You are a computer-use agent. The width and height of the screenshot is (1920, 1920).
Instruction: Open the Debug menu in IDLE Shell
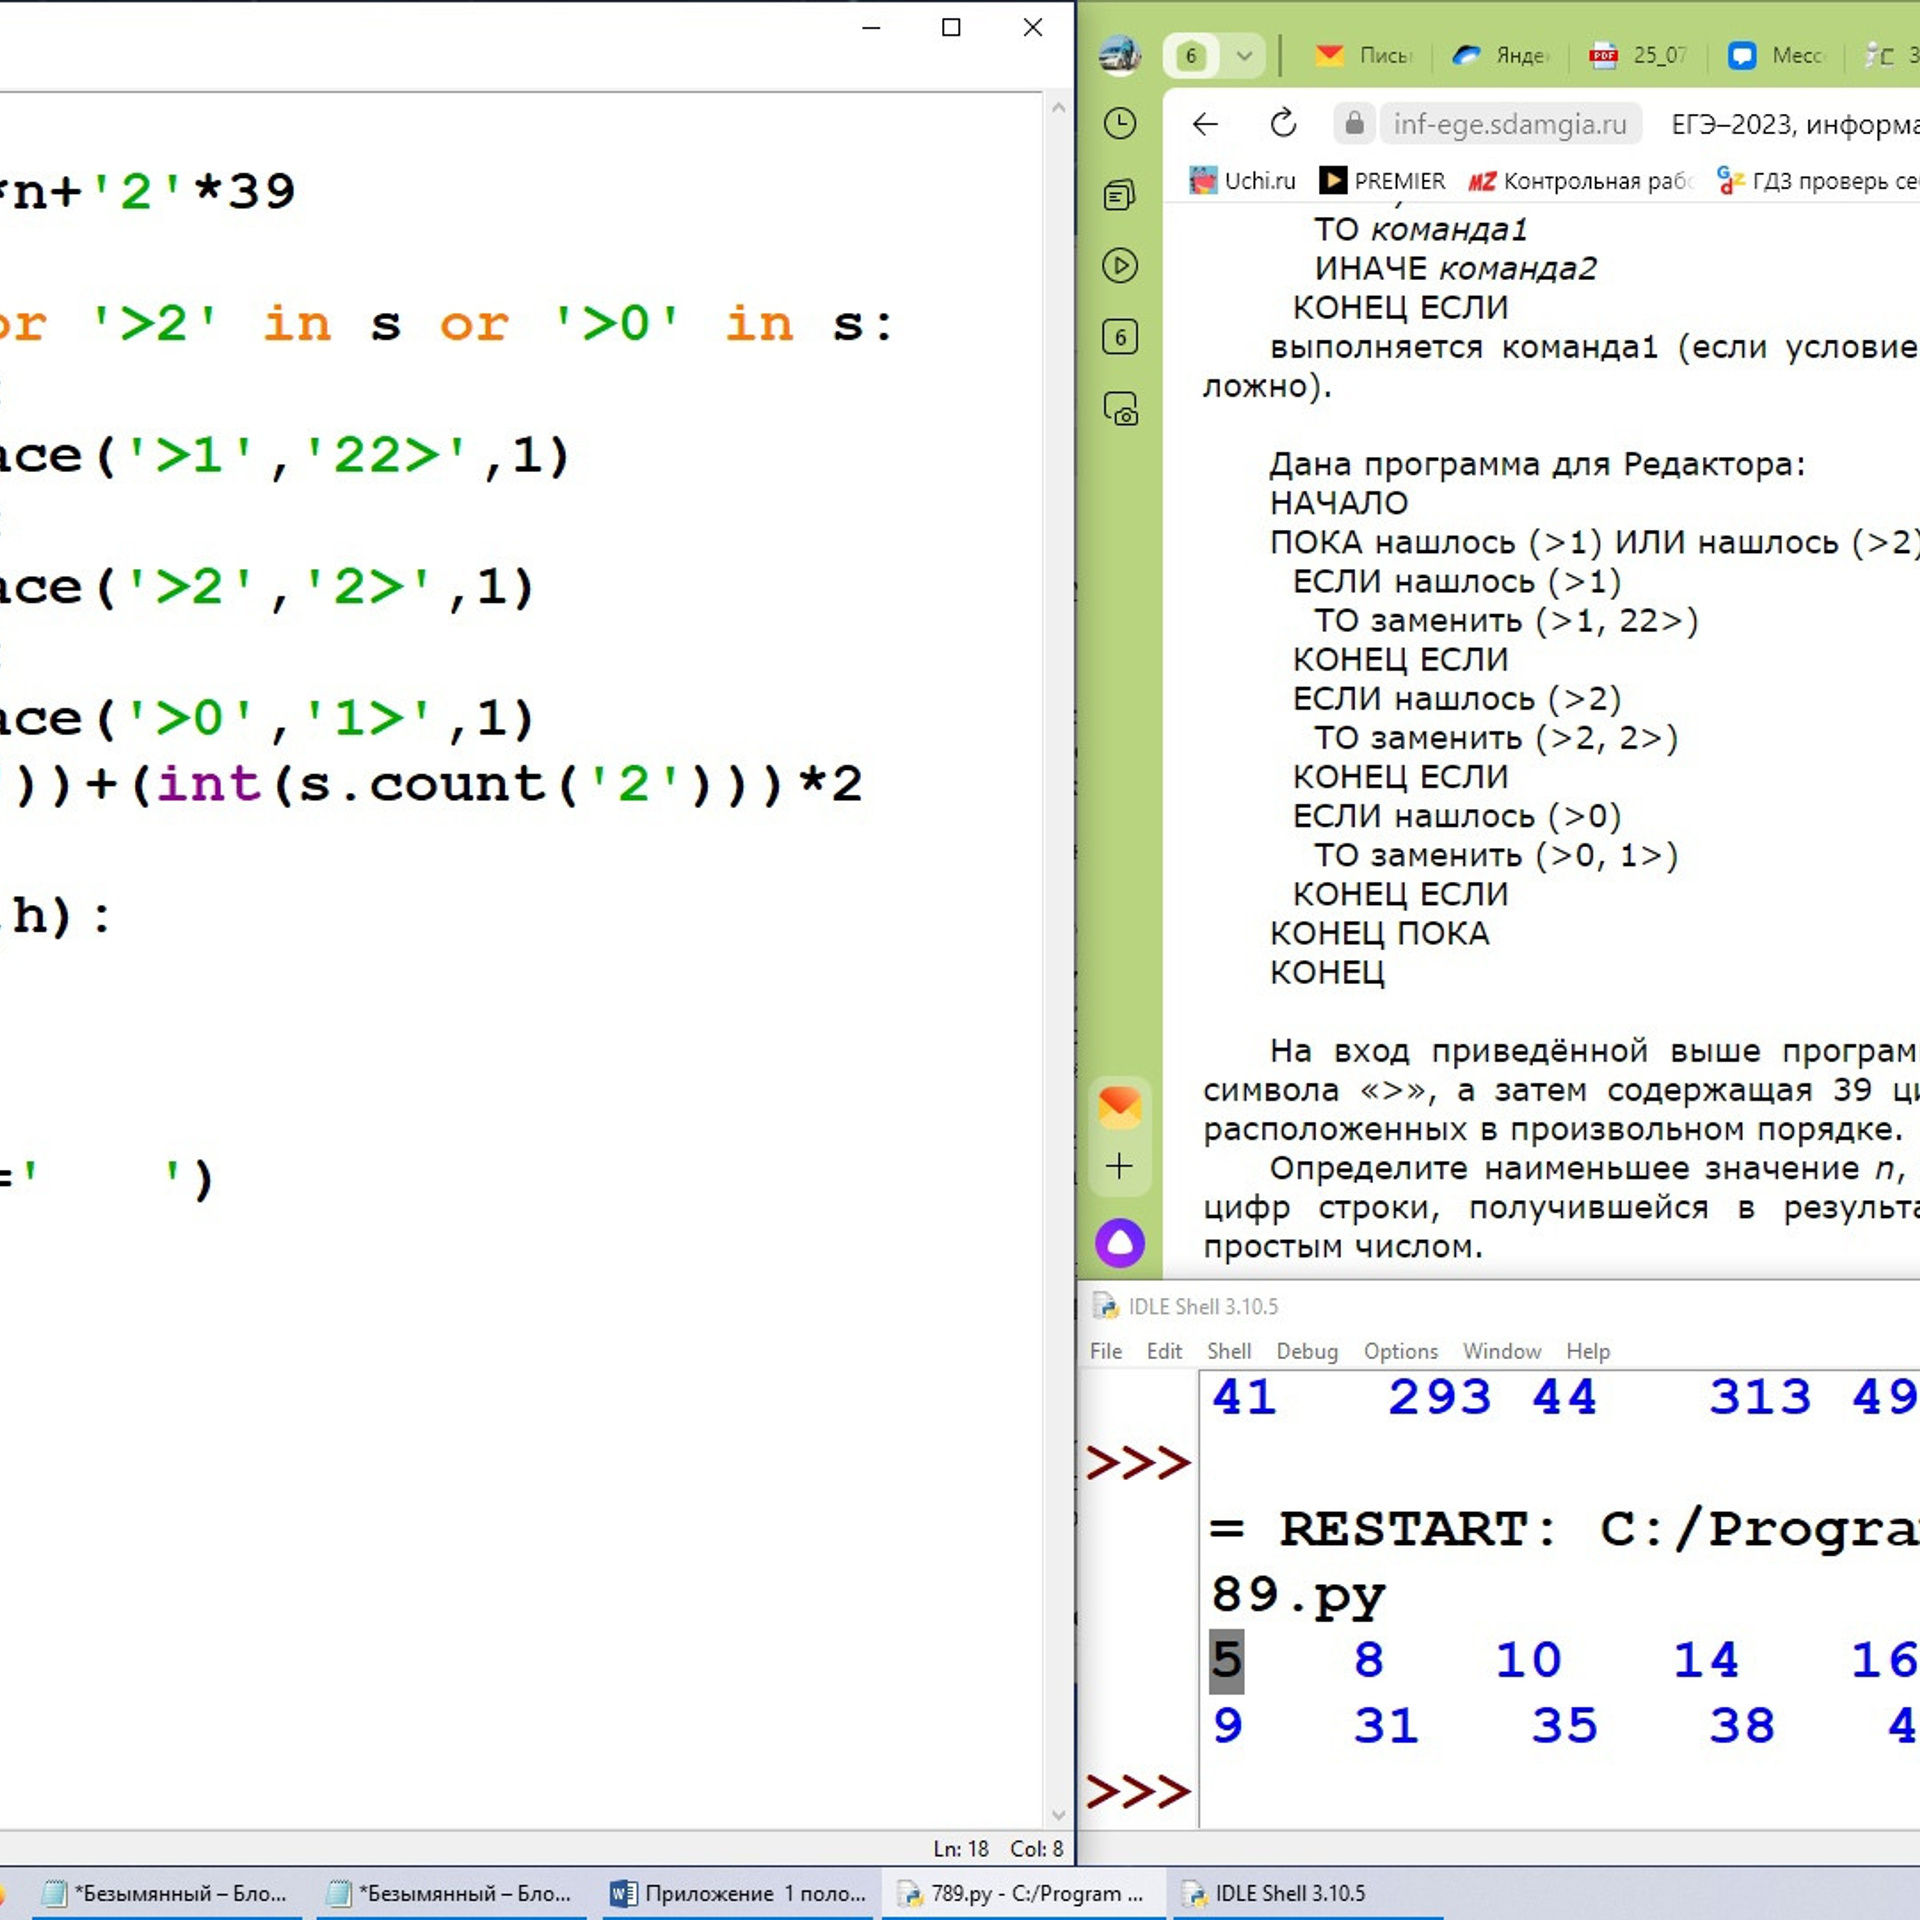tap(1306, 1351)
